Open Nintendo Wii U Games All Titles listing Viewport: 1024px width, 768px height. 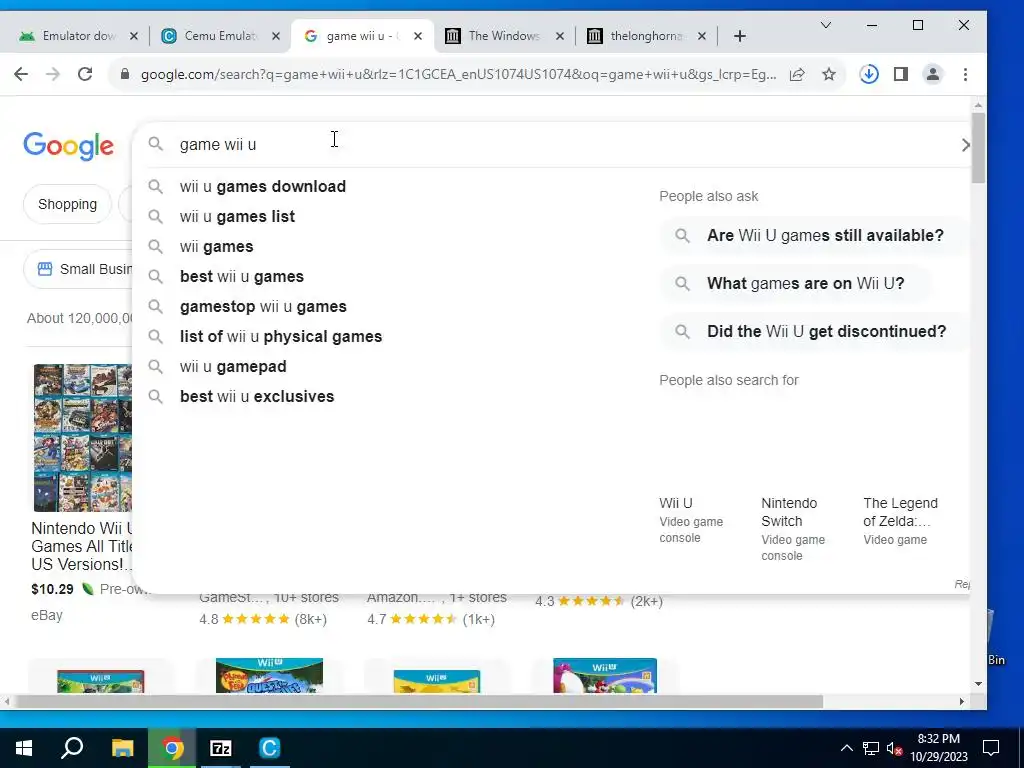tap(82, 547)
